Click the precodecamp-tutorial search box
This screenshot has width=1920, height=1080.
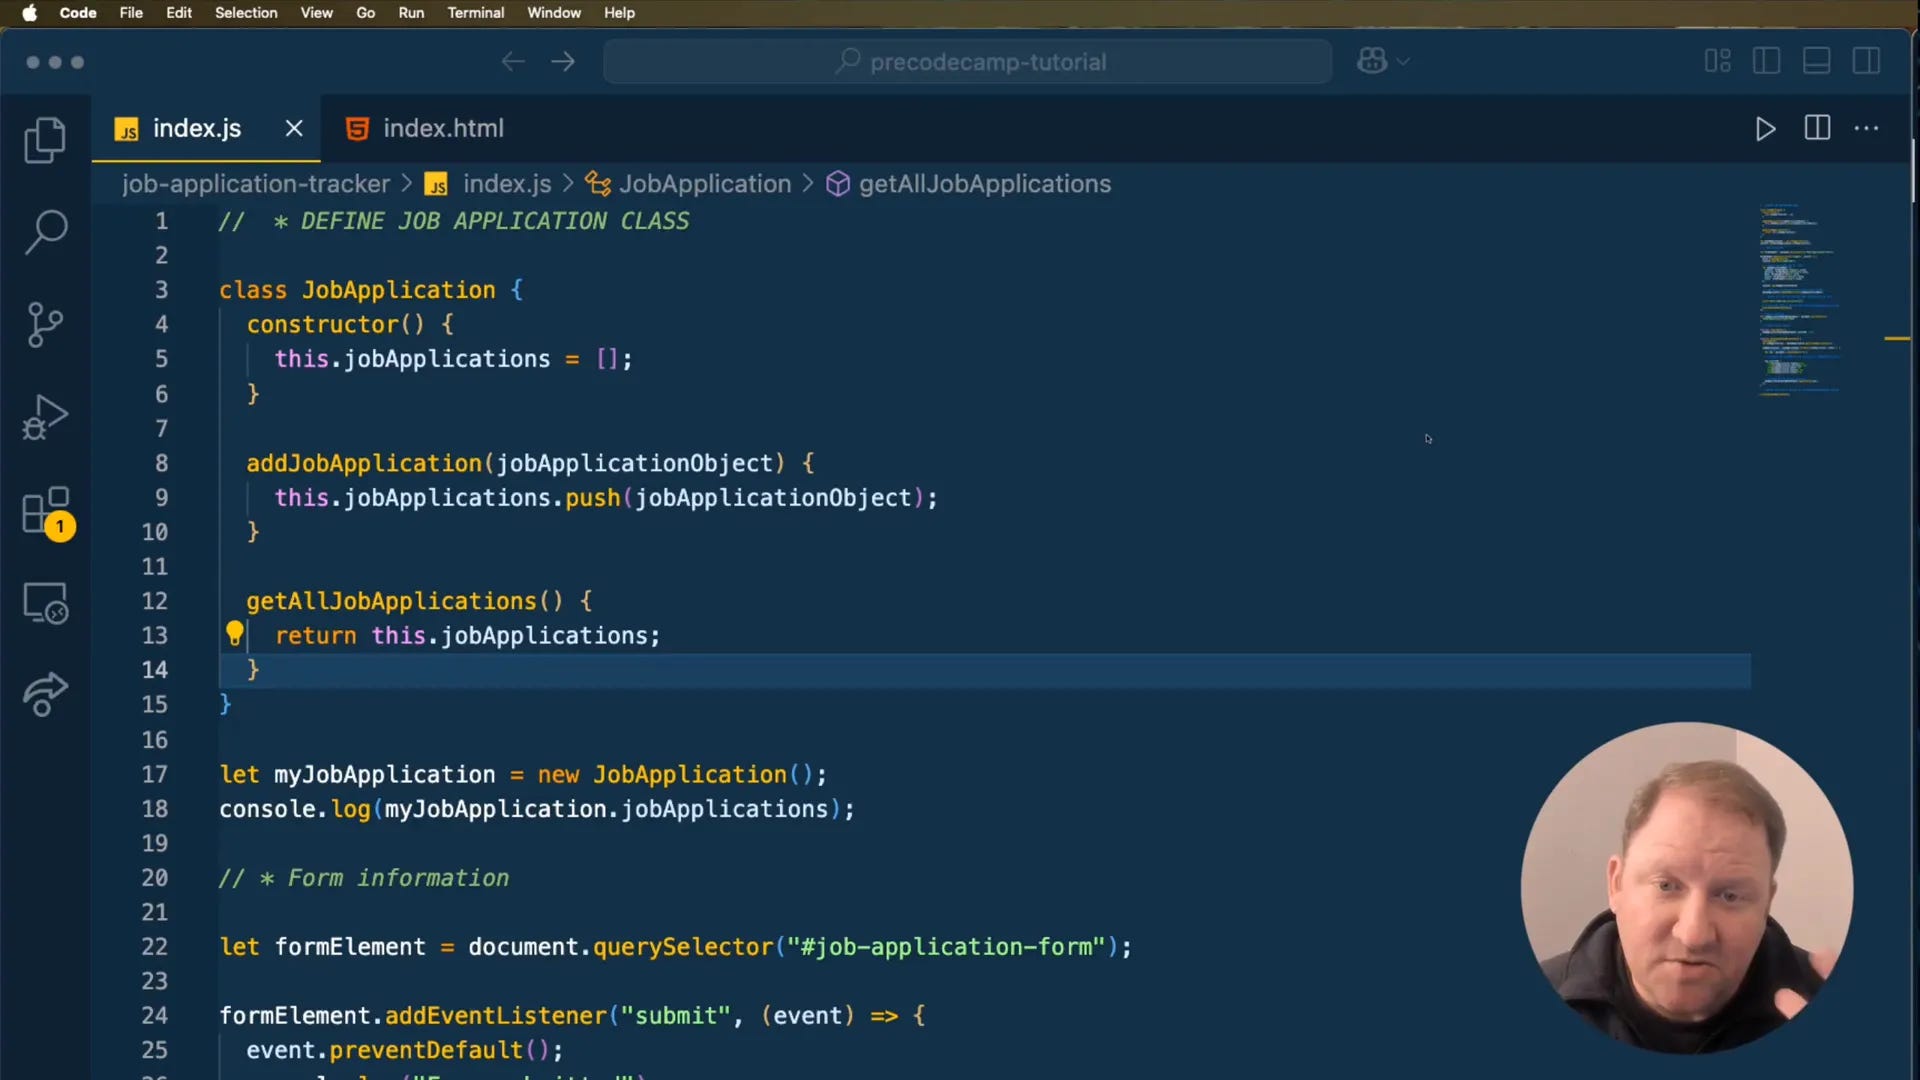[967, 62]
